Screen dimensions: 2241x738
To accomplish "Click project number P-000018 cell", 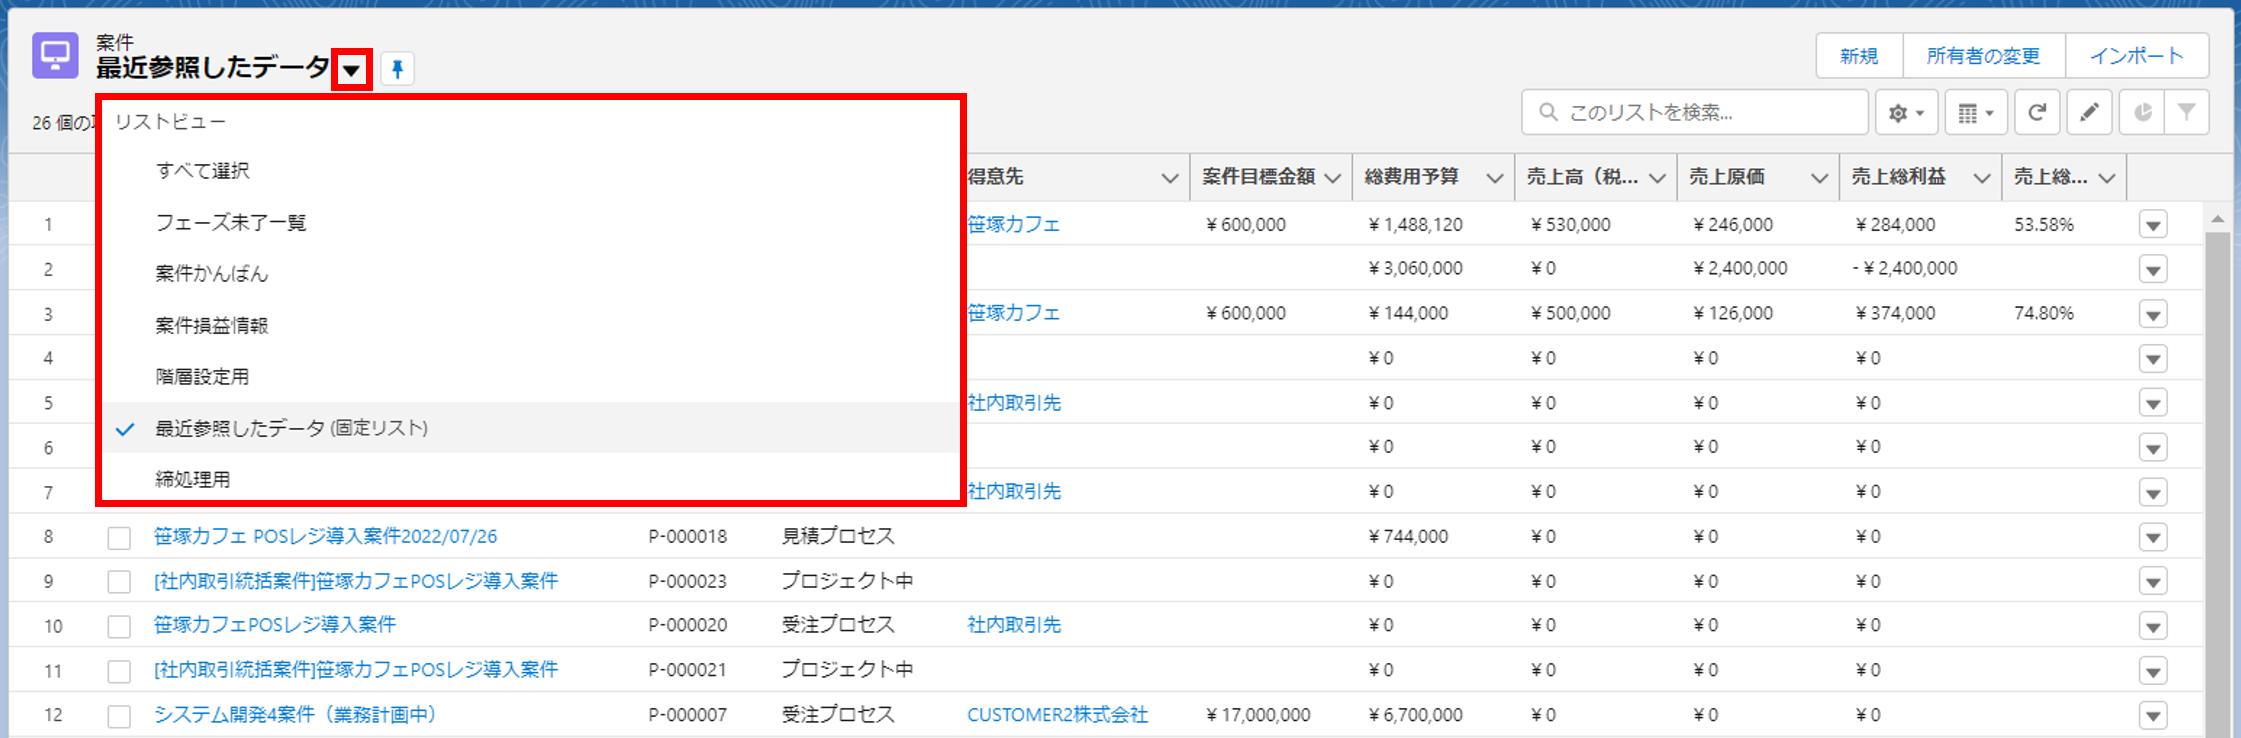I will pos(688,536).
